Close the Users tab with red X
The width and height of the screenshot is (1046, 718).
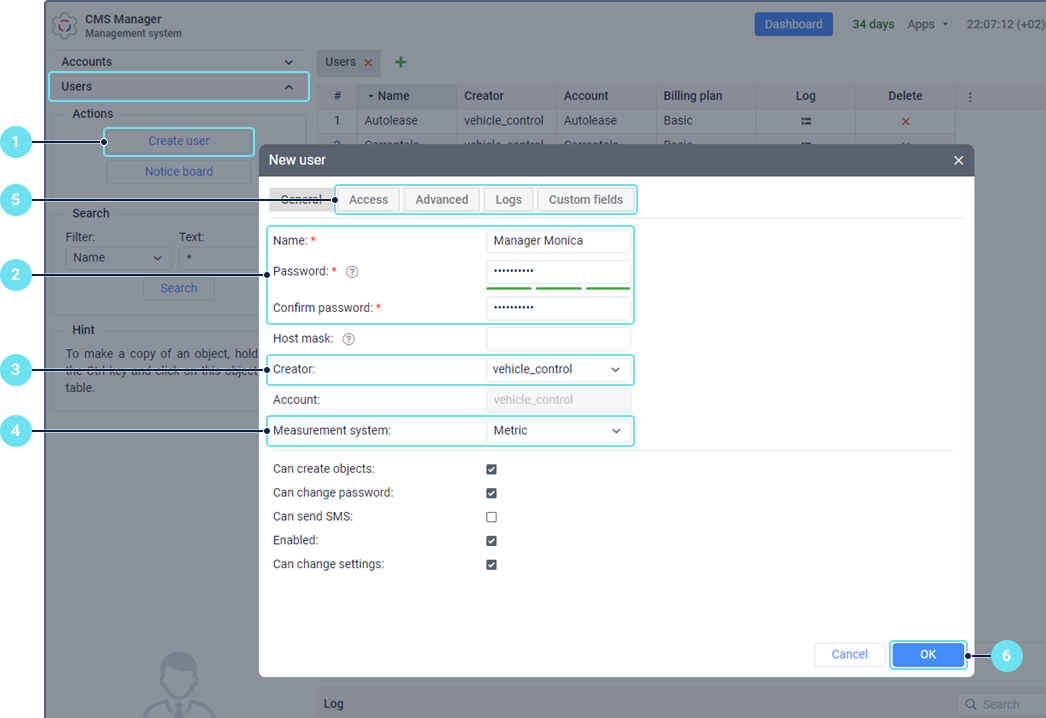click(368, 63)
